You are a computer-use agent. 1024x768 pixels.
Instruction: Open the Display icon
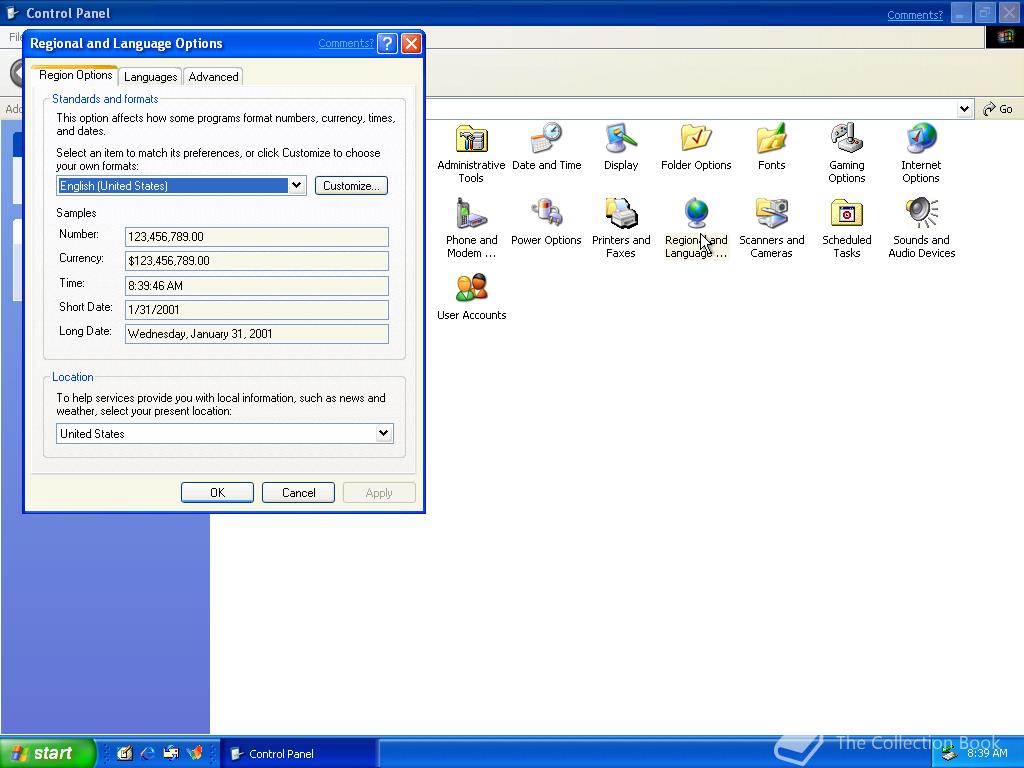coord(620,138)
